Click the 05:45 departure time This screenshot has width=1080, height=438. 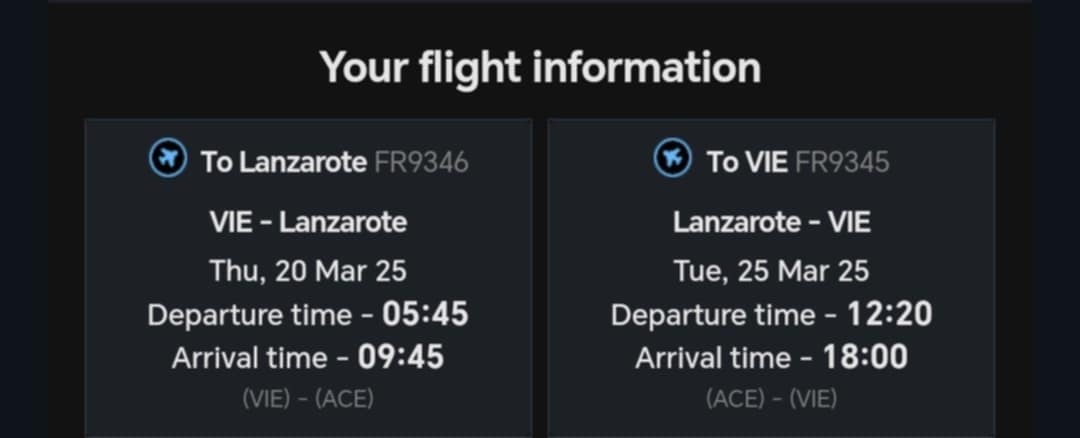(426, 315)
